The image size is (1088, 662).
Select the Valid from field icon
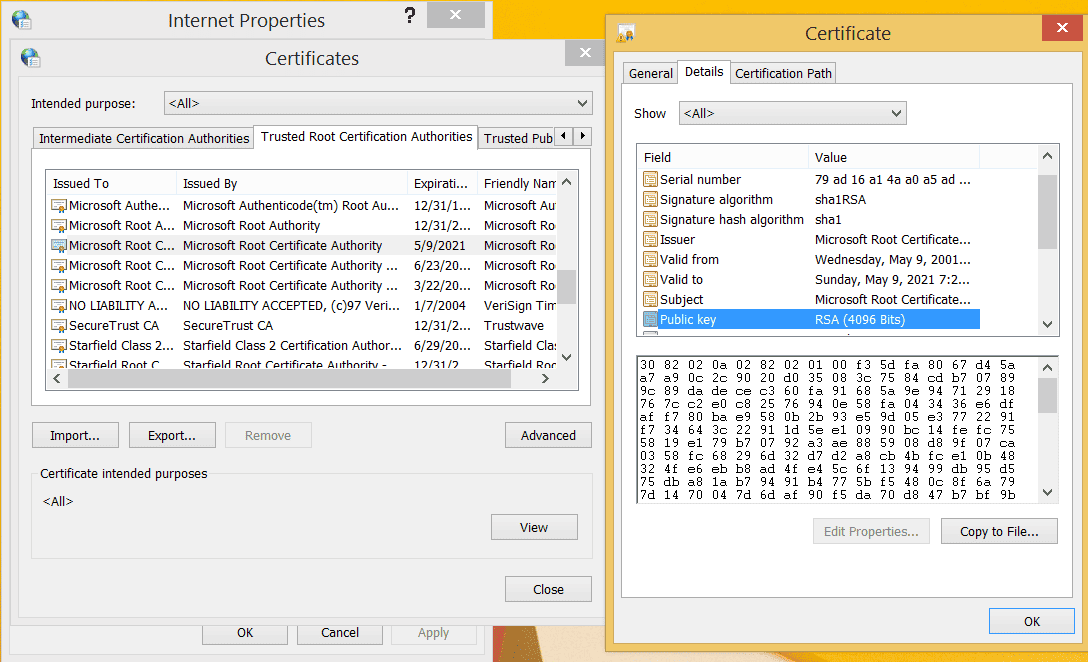point(650,260)
